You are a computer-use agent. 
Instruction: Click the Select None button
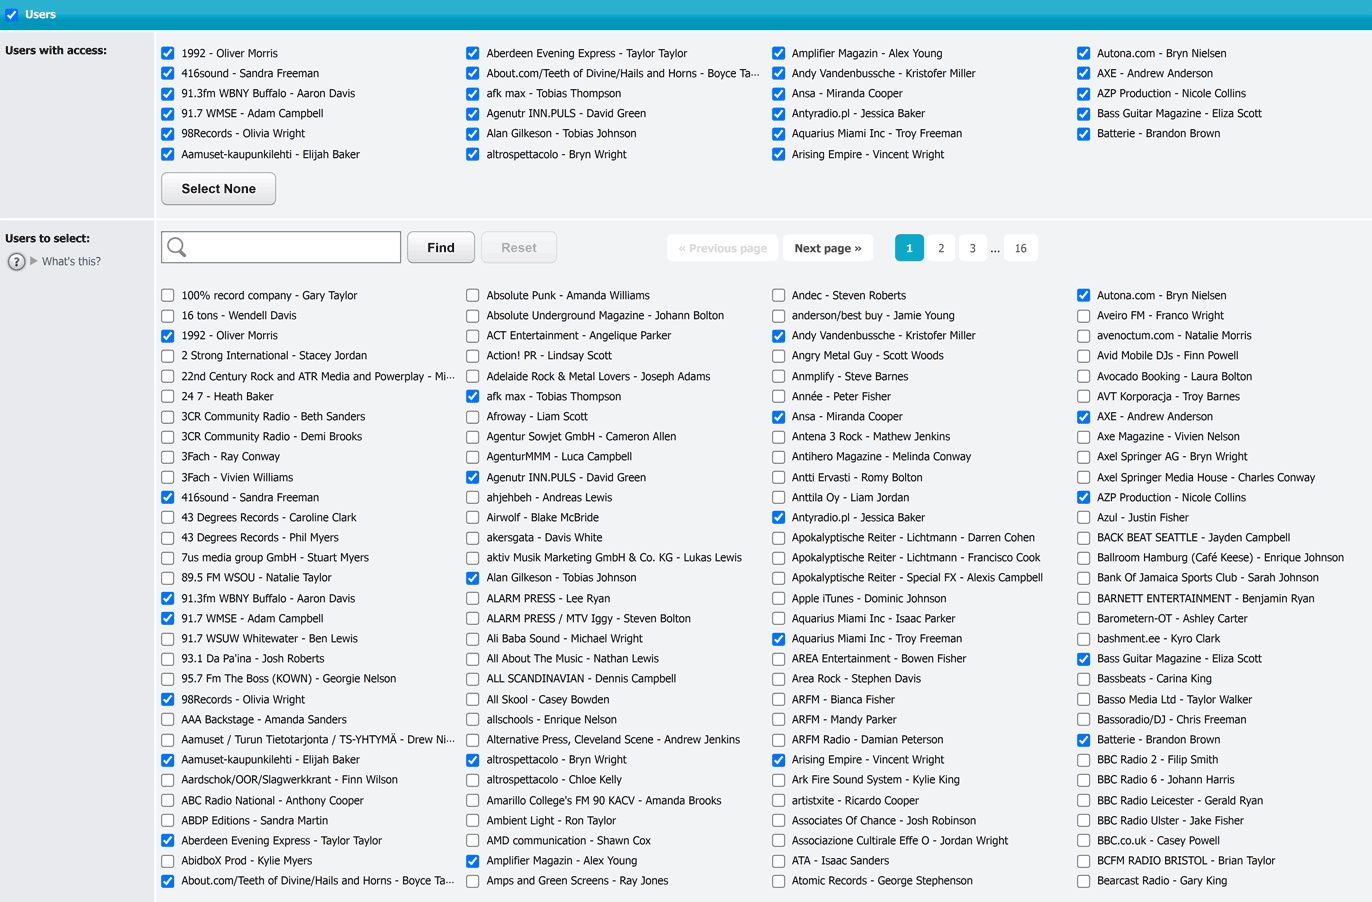[x=218, y=189]
